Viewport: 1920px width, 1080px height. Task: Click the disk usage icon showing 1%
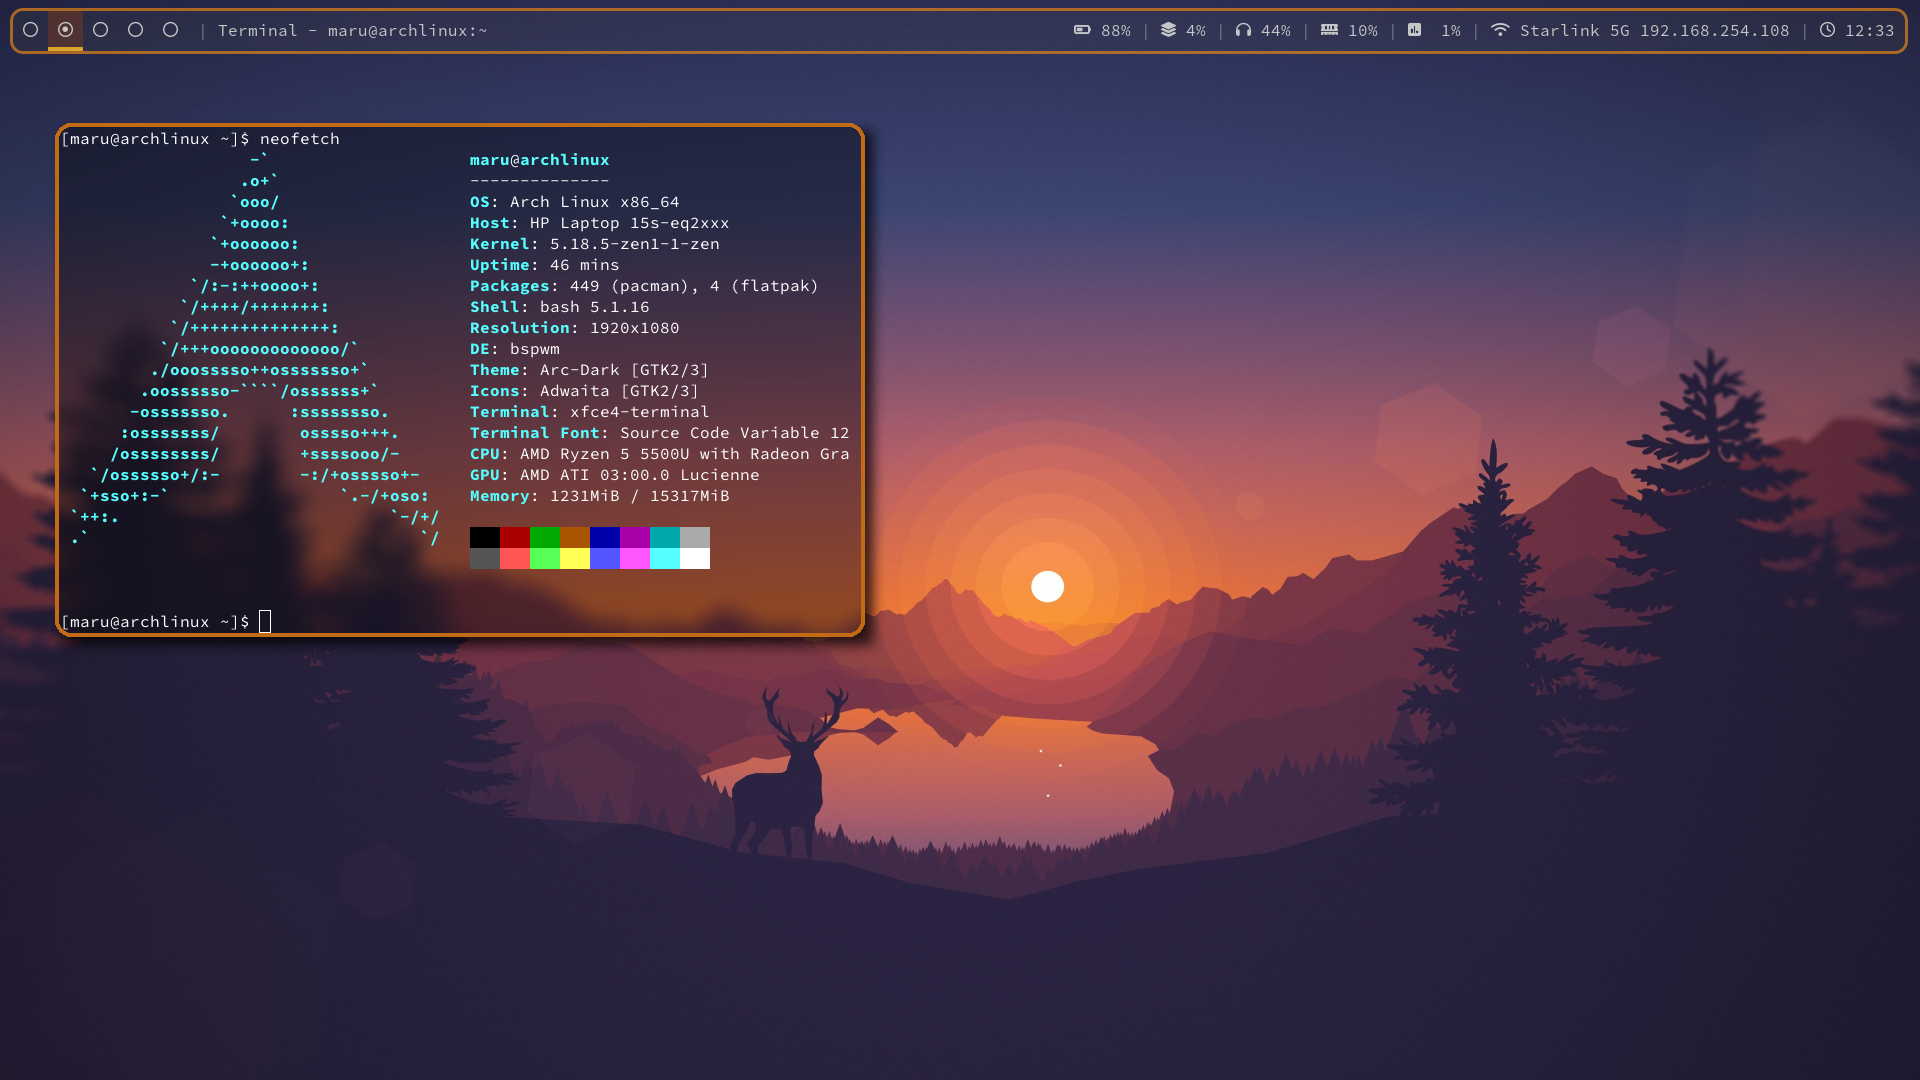tap(1416, 30)
